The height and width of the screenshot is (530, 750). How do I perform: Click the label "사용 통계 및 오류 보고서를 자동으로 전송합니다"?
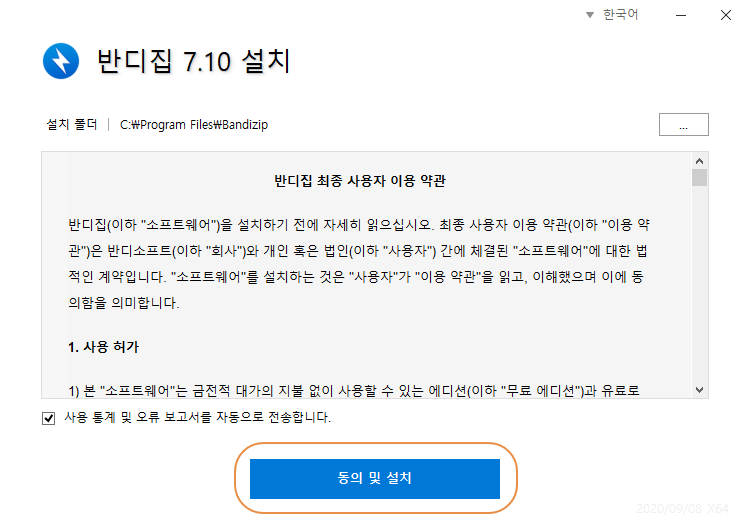point(197,418)
